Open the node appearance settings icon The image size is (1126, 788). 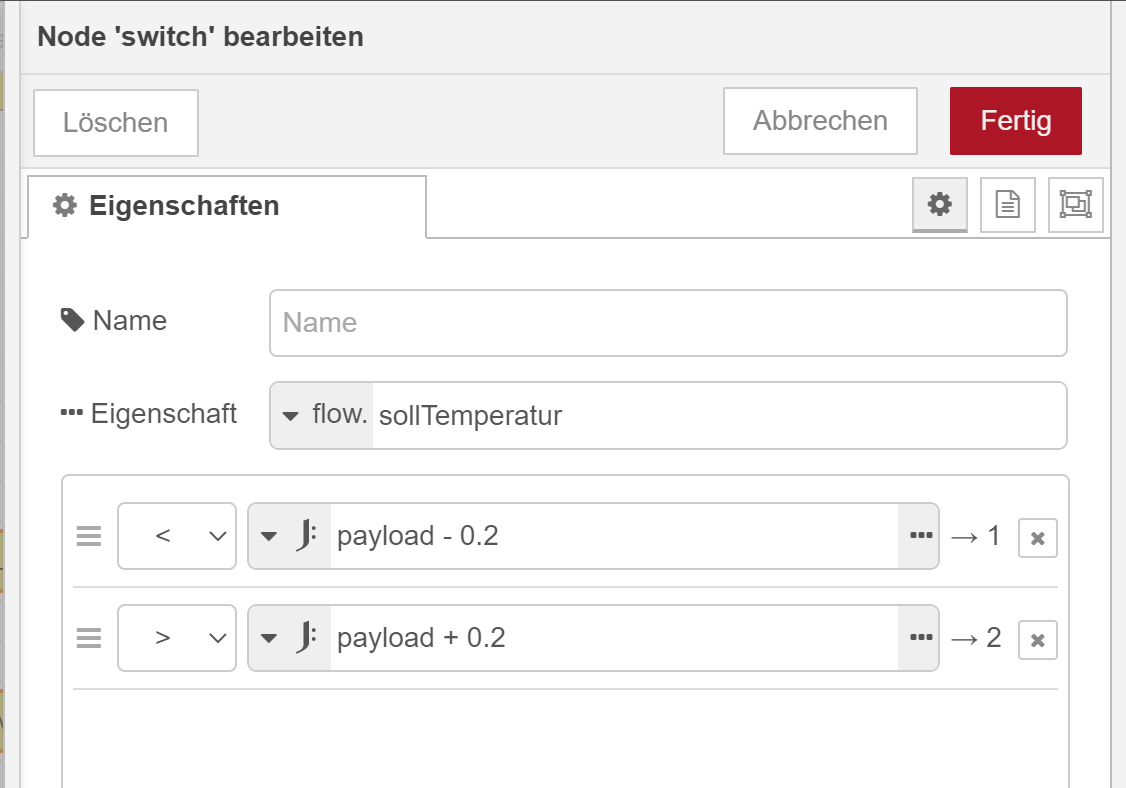[x=1075, y=205]
